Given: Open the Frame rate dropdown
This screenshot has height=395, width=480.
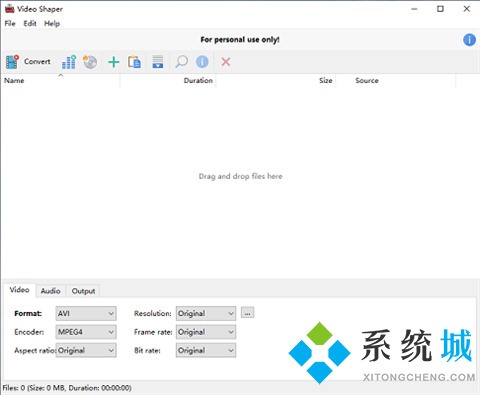Looking at the screenshot, I should tap(206, 332).
